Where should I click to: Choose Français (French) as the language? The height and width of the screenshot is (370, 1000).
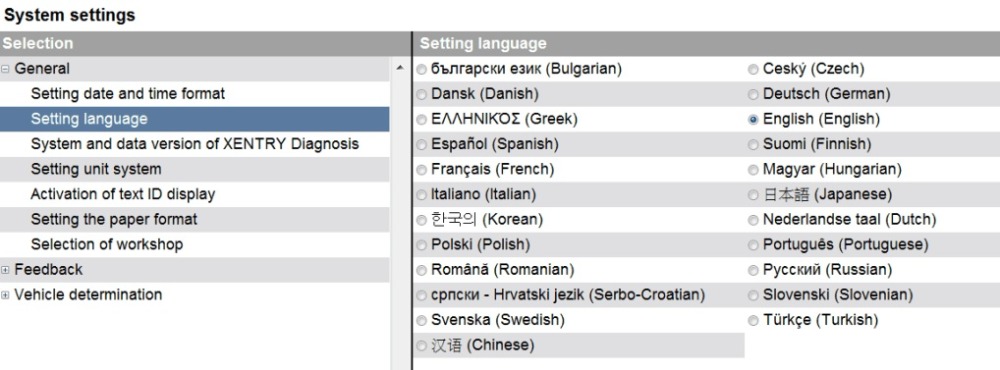coord(422,170)
